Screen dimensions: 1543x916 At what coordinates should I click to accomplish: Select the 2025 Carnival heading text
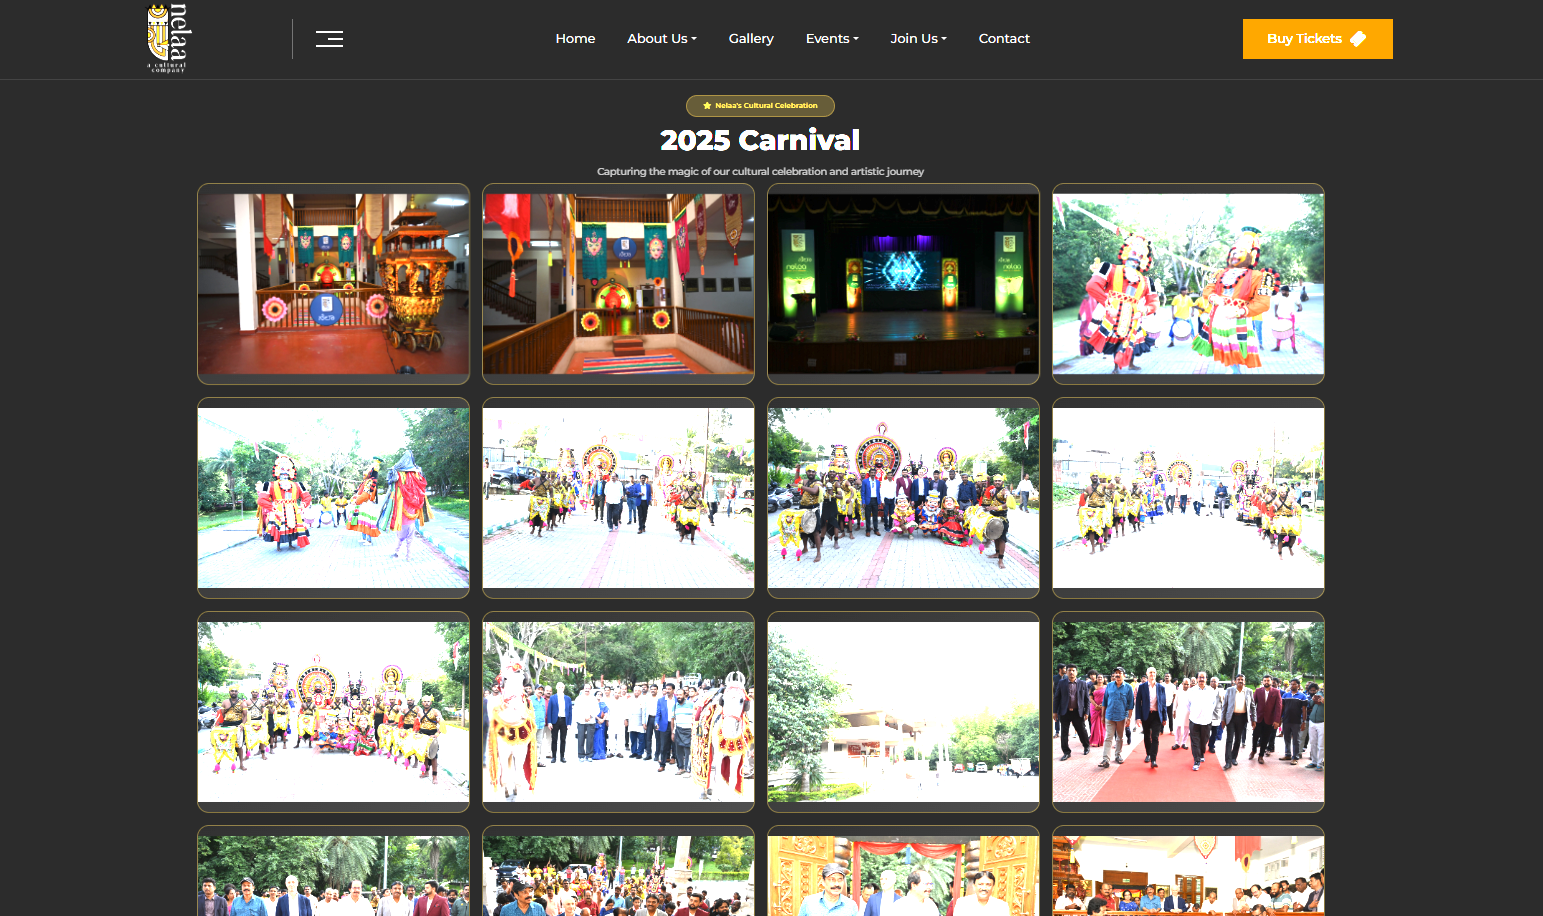(x=760, y=140)
